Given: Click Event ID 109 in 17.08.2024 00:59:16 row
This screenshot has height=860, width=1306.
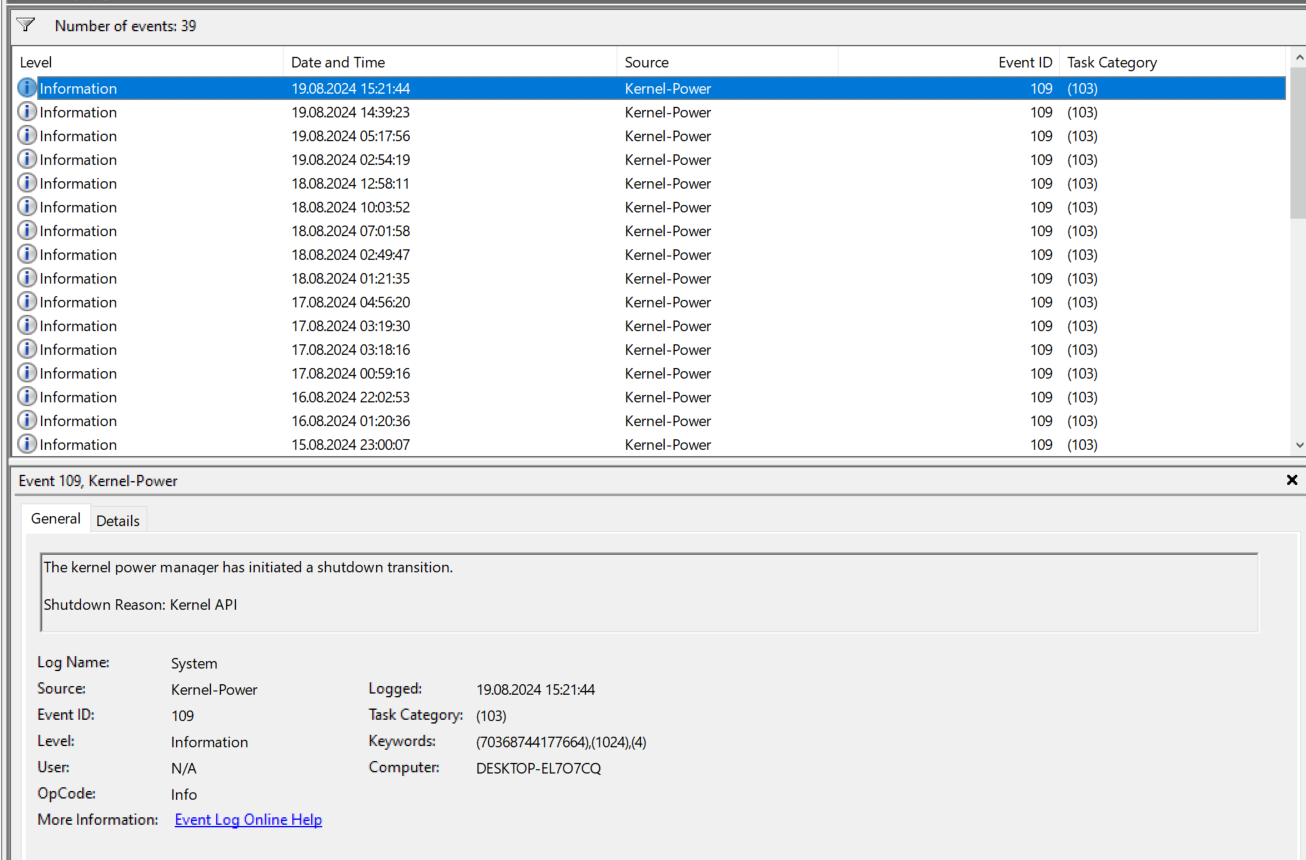Looking at the screenshot, I should [1041, 373].
